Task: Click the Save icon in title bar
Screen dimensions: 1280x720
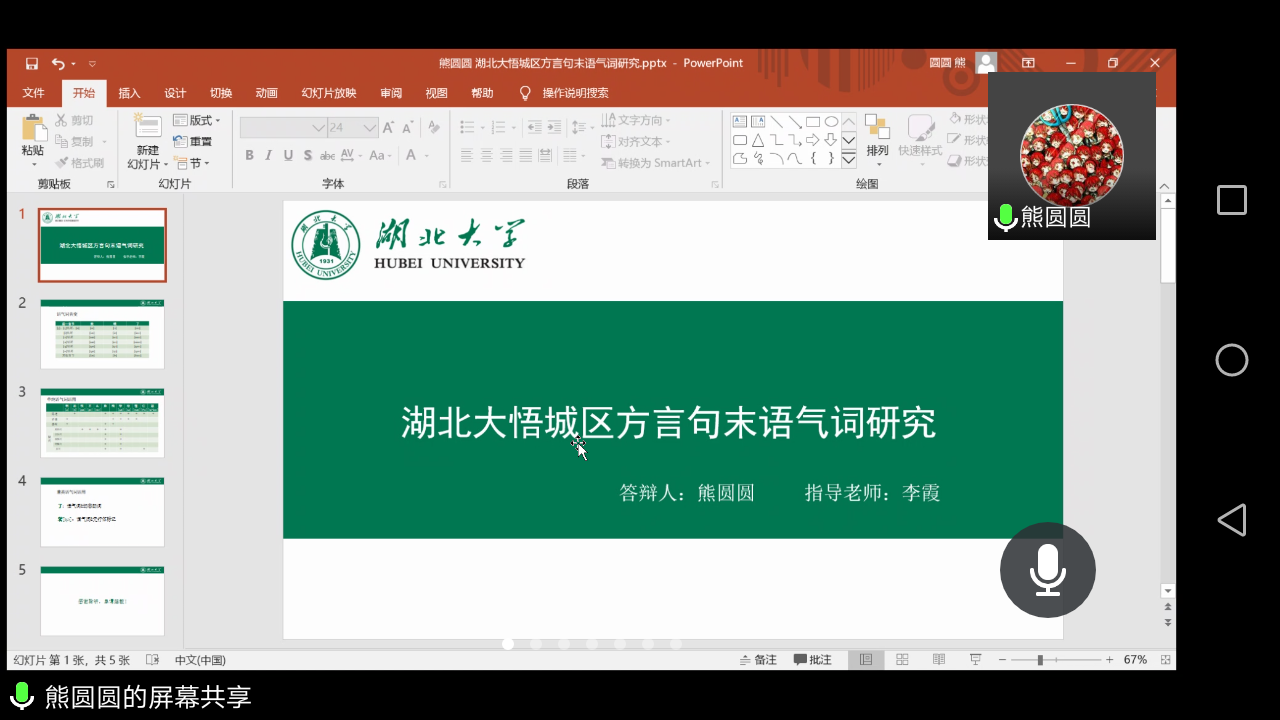Action: pos(32,63)
